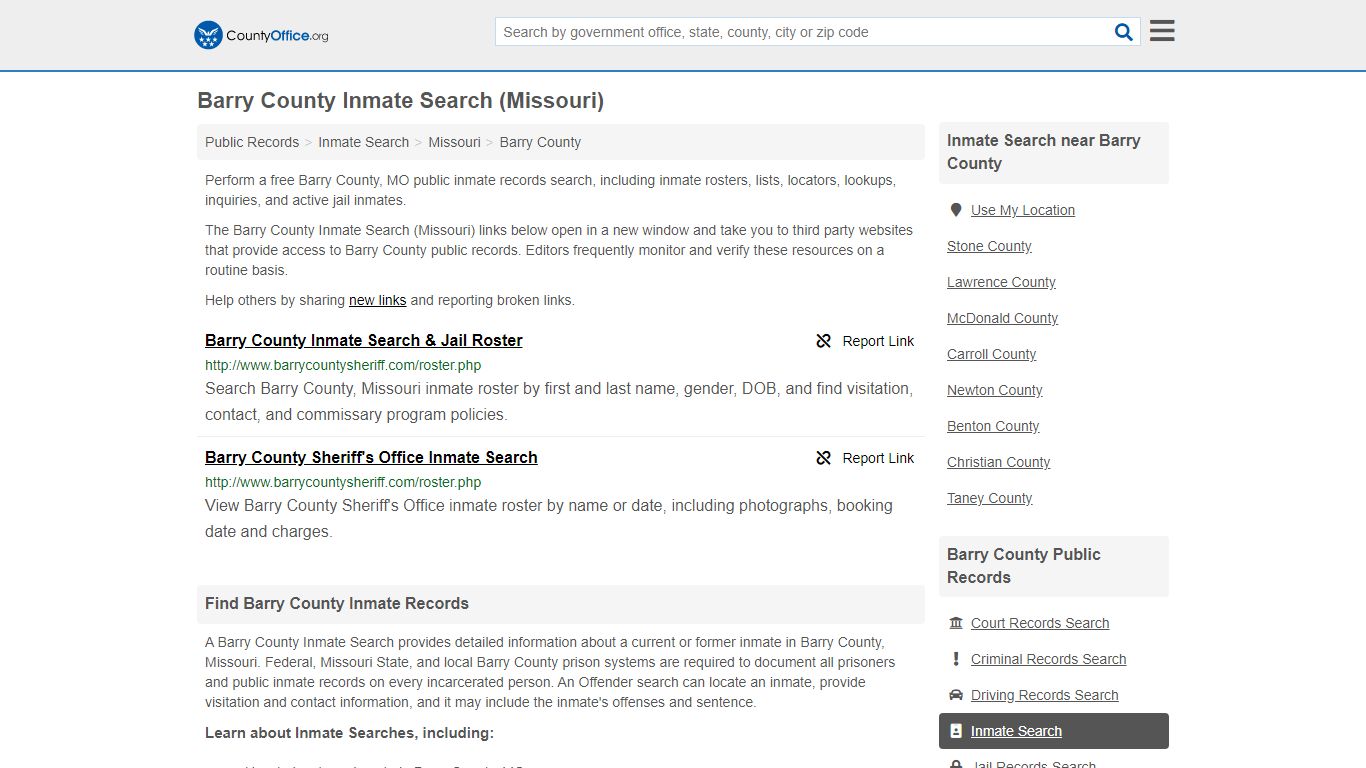Select the highlighted Inmate Search item

1054,731
